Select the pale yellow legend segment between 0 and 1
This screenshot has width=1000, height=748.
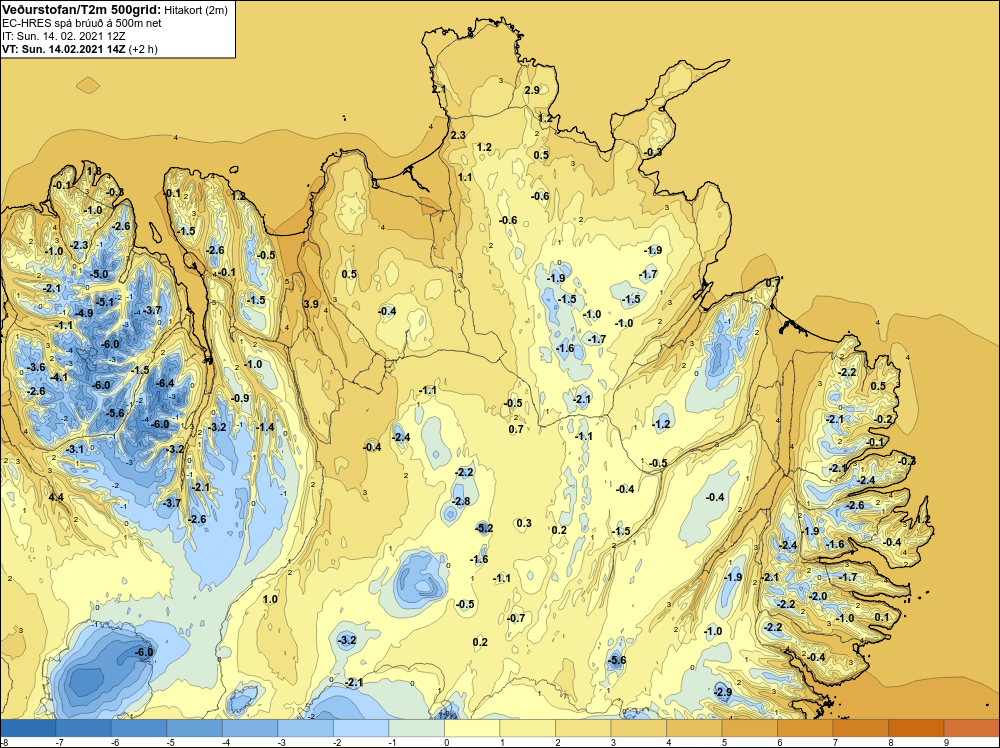[472, 728]
